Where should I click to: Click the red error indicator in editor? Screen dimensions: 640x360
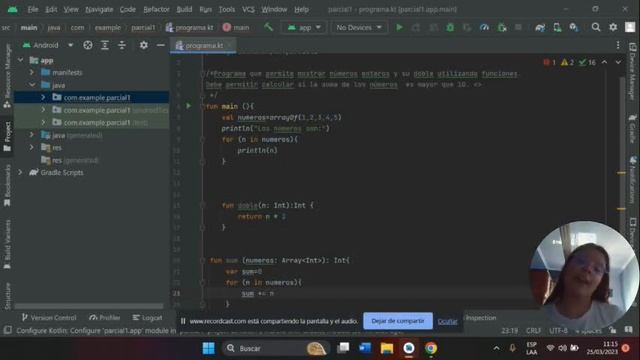549,62
